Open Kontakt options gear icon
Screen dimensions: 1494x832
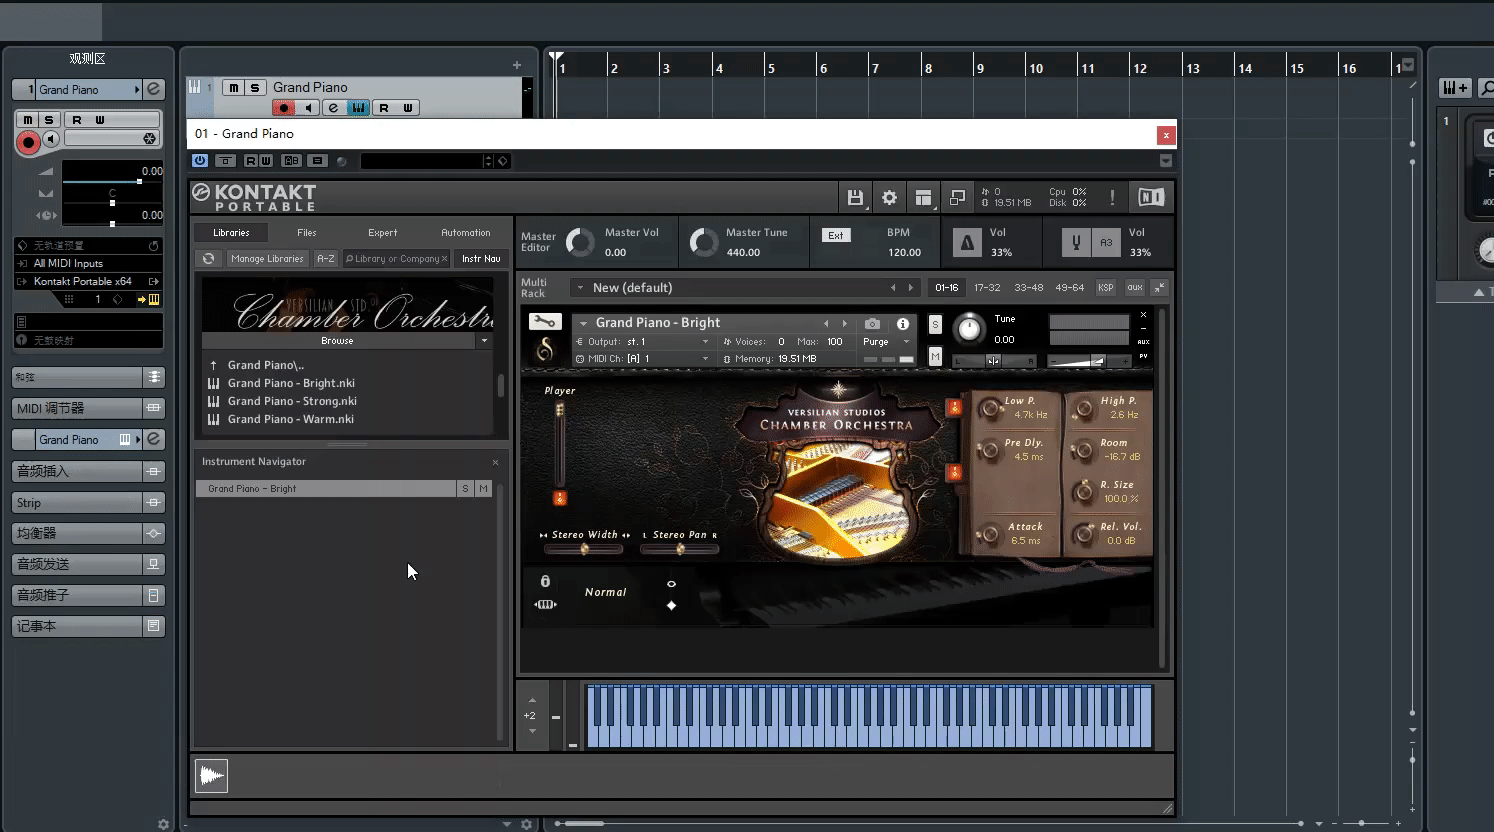(x=889, y=198)
